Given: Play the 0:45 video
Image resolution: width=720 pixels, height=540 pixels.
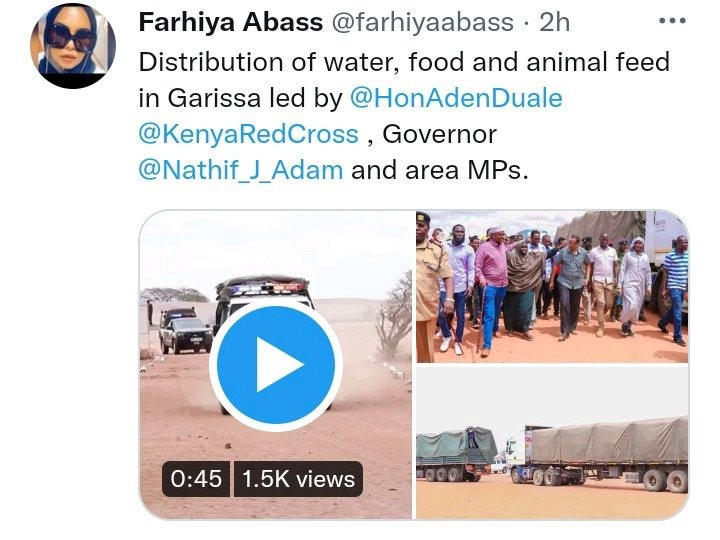Looking at the screenshot, I should pyautogui.click(x=276, y=365).
